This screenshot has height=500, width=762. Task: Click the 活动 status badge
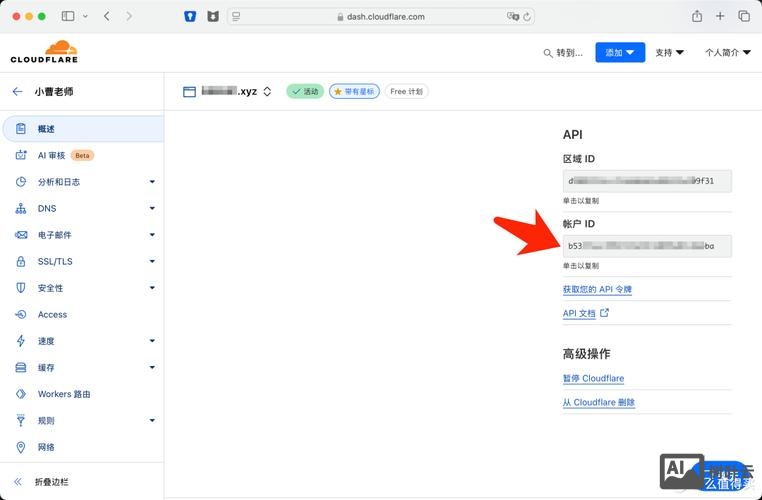point(305,91)
